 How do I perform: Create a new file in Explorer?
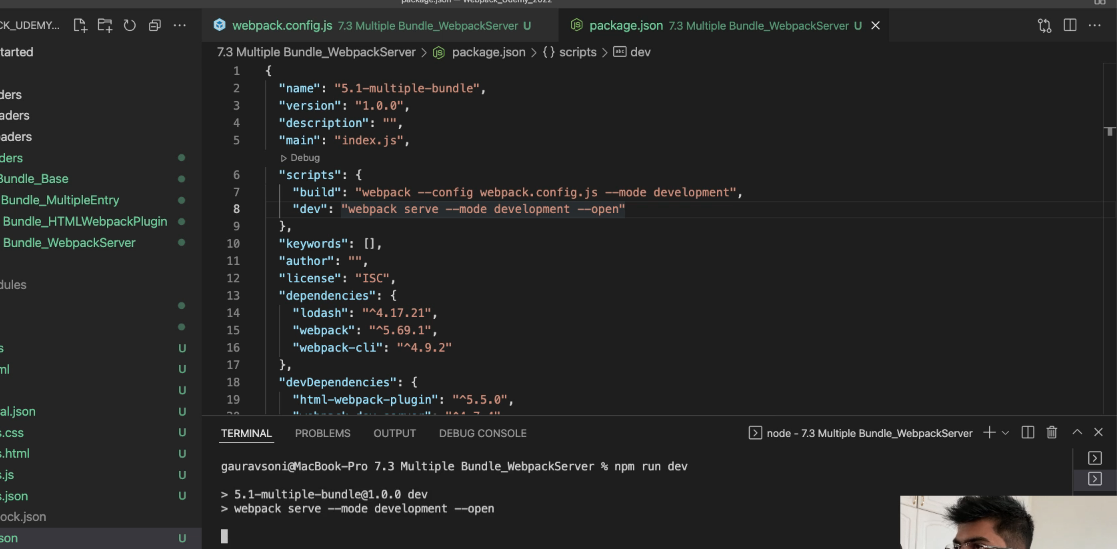(x=80, y=26)
